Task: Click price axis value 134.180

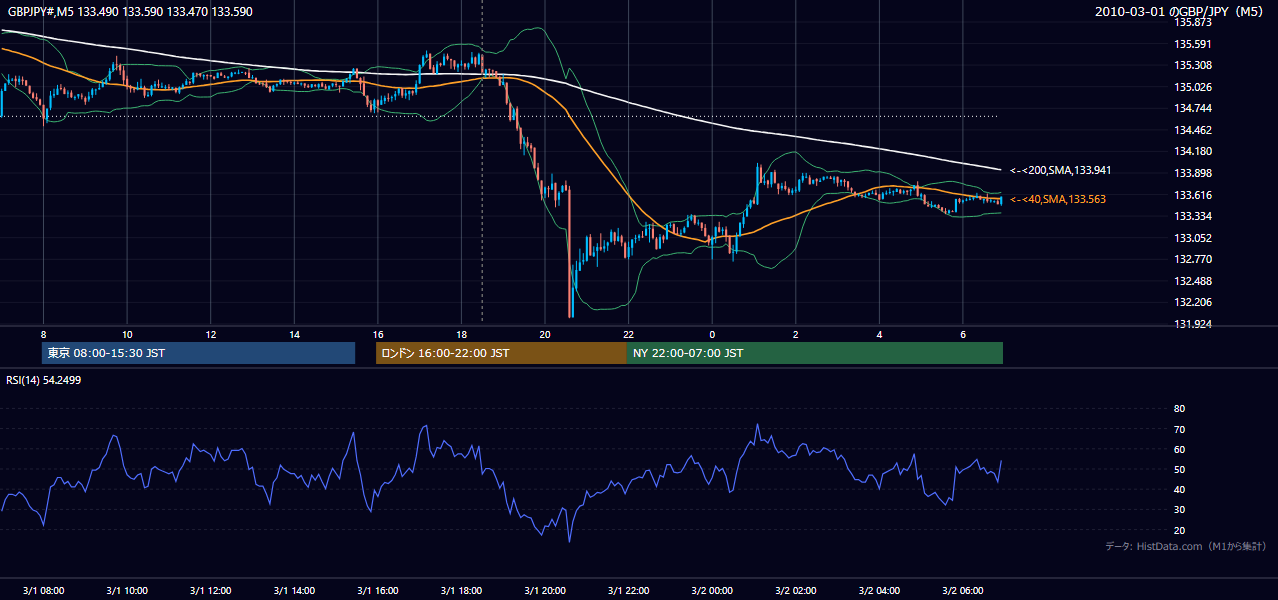Action: click(x=1192, y=151)
